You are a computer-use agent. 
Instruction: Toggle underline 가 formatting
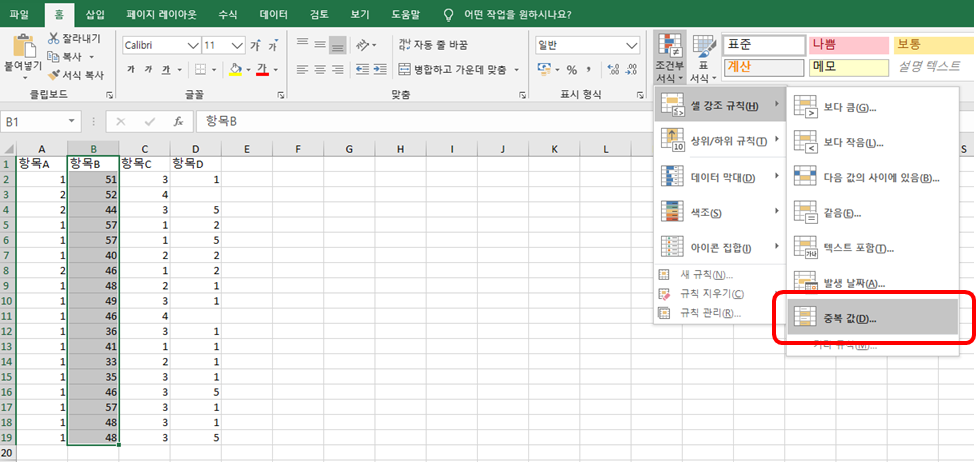(x=165, y=69)
